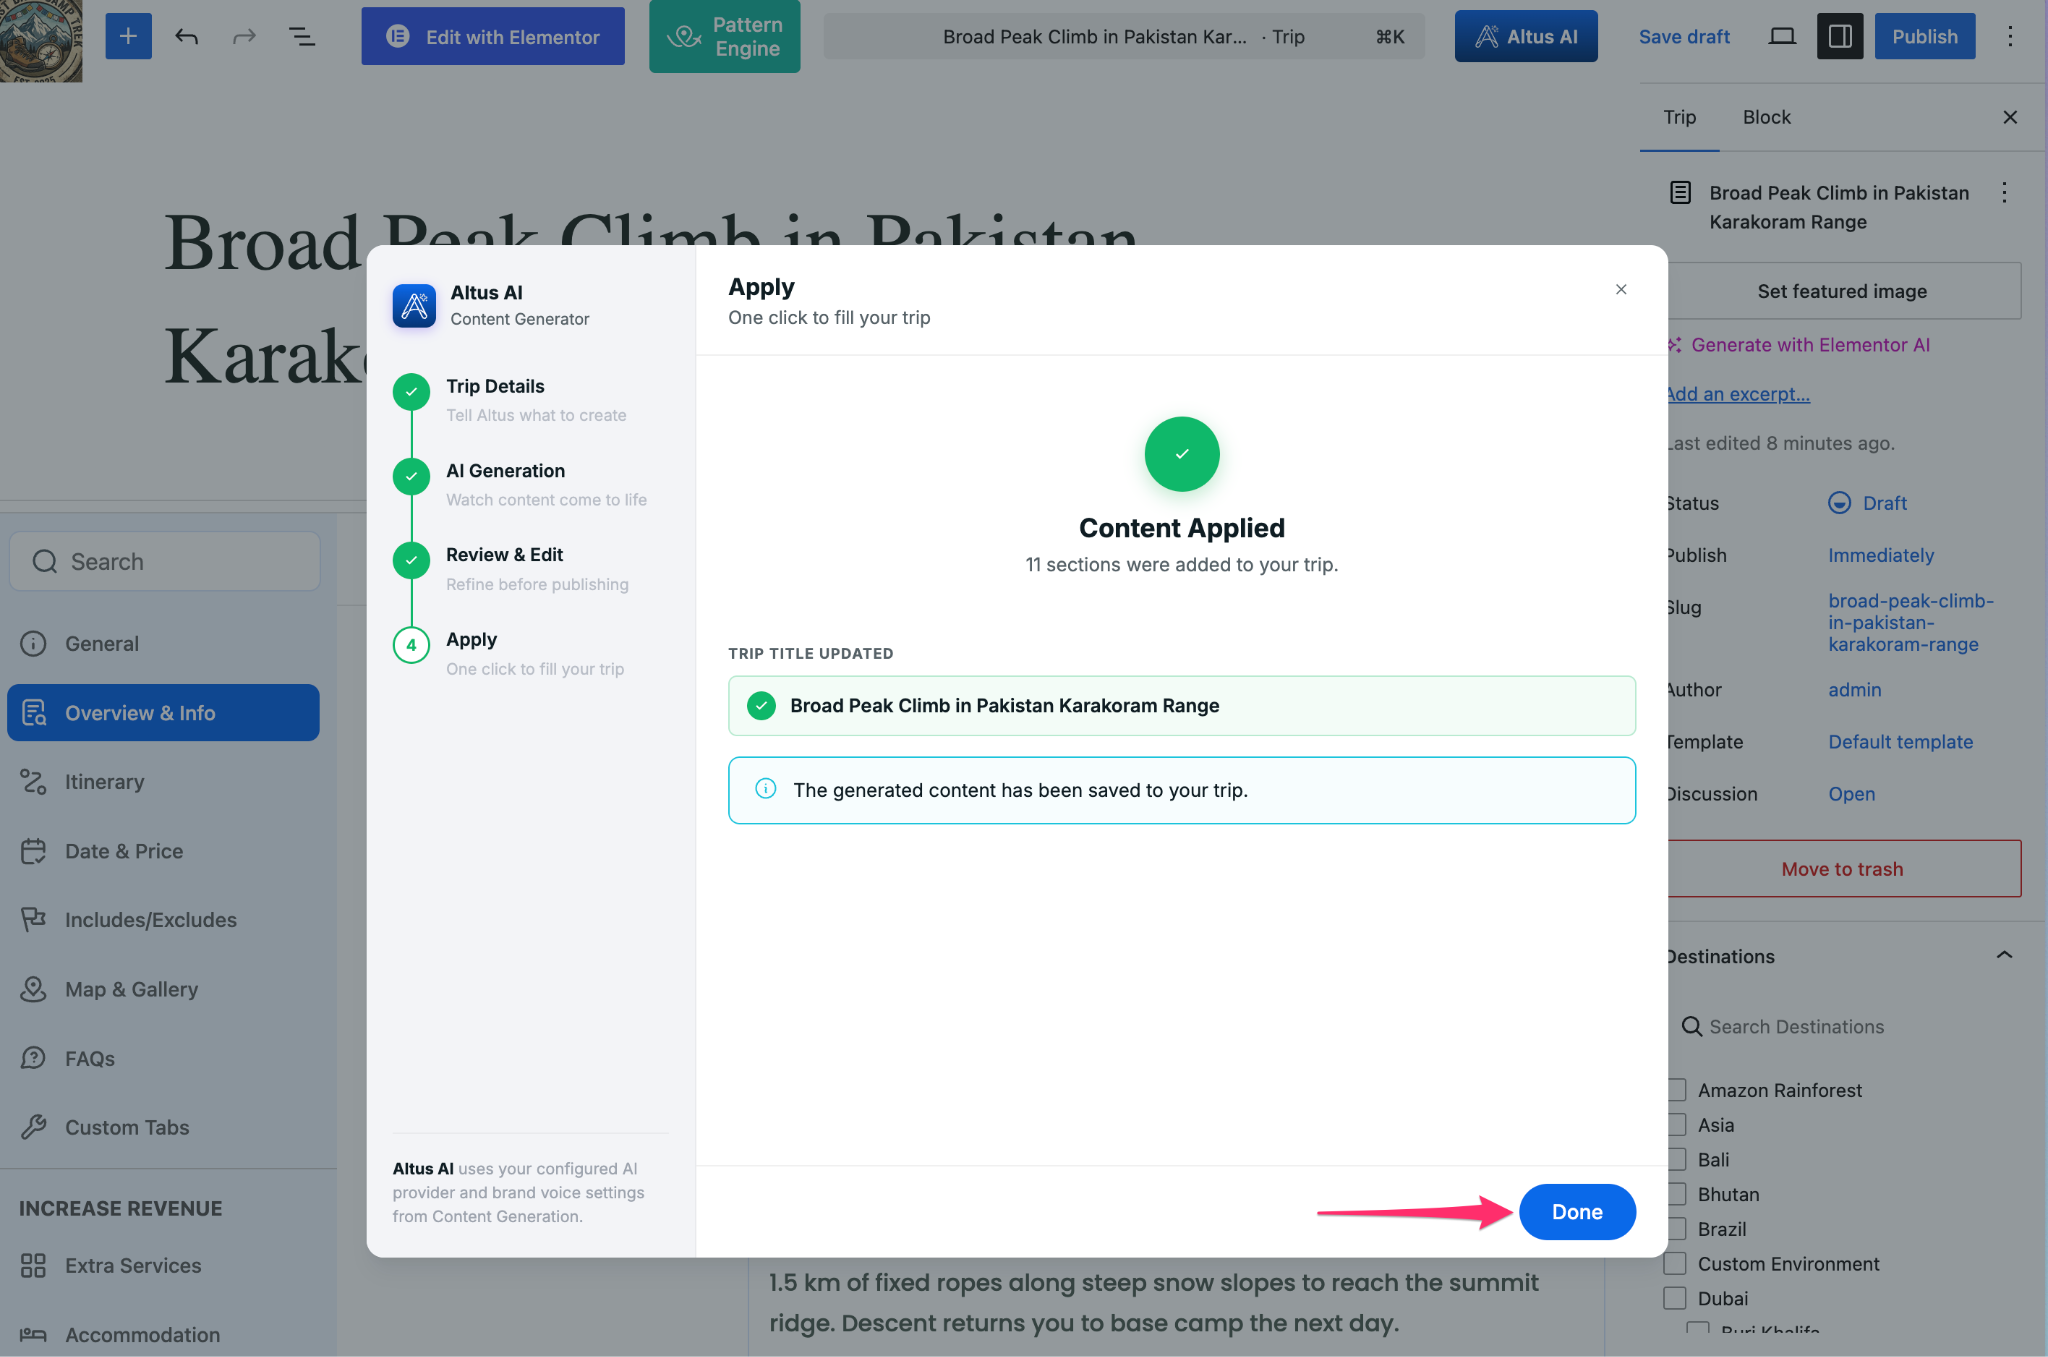
Task: Click the Apply step number 4 circle
Action: point(411,645)
